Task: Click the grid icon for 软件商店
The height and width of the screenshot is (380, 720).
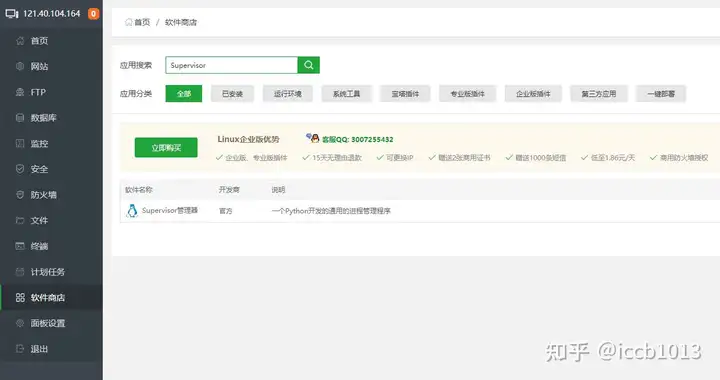Action: coord(20,298)
